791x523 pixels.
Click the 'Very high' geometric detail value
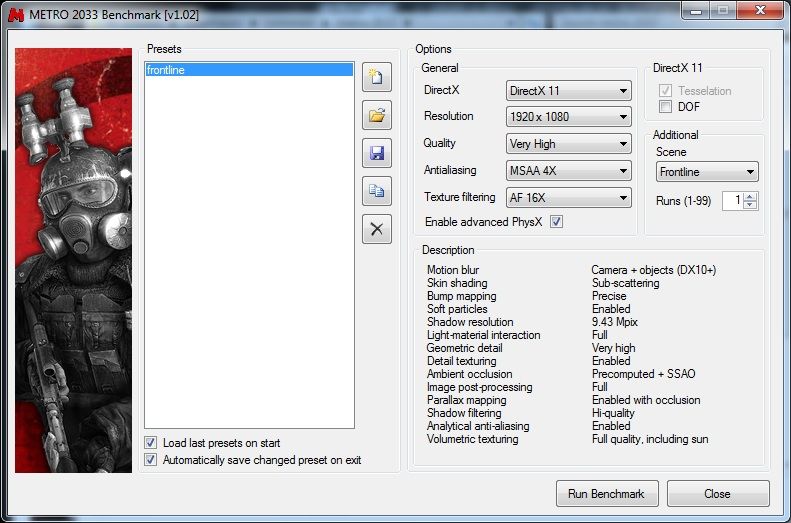click(x=613, y=348)
